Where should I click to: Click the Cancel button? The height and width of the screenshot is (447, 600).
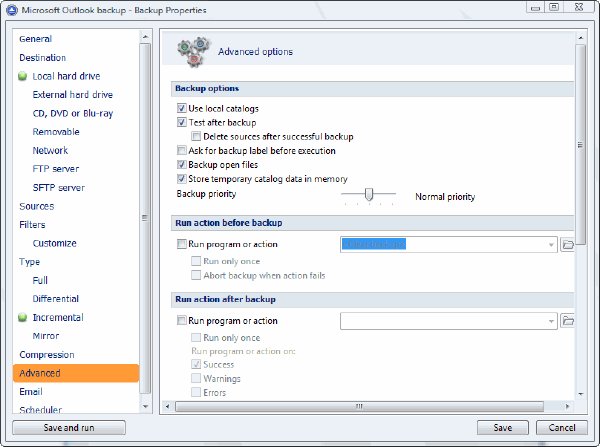coord(562,427)
